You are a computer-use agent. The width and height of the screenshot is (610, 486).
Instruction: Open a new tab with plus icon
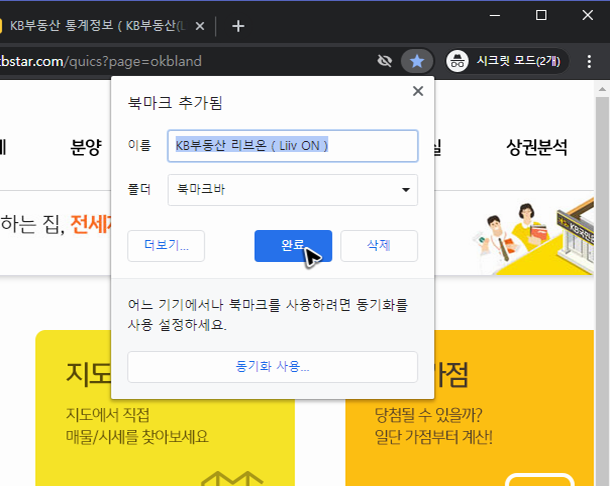click(238, 26)
